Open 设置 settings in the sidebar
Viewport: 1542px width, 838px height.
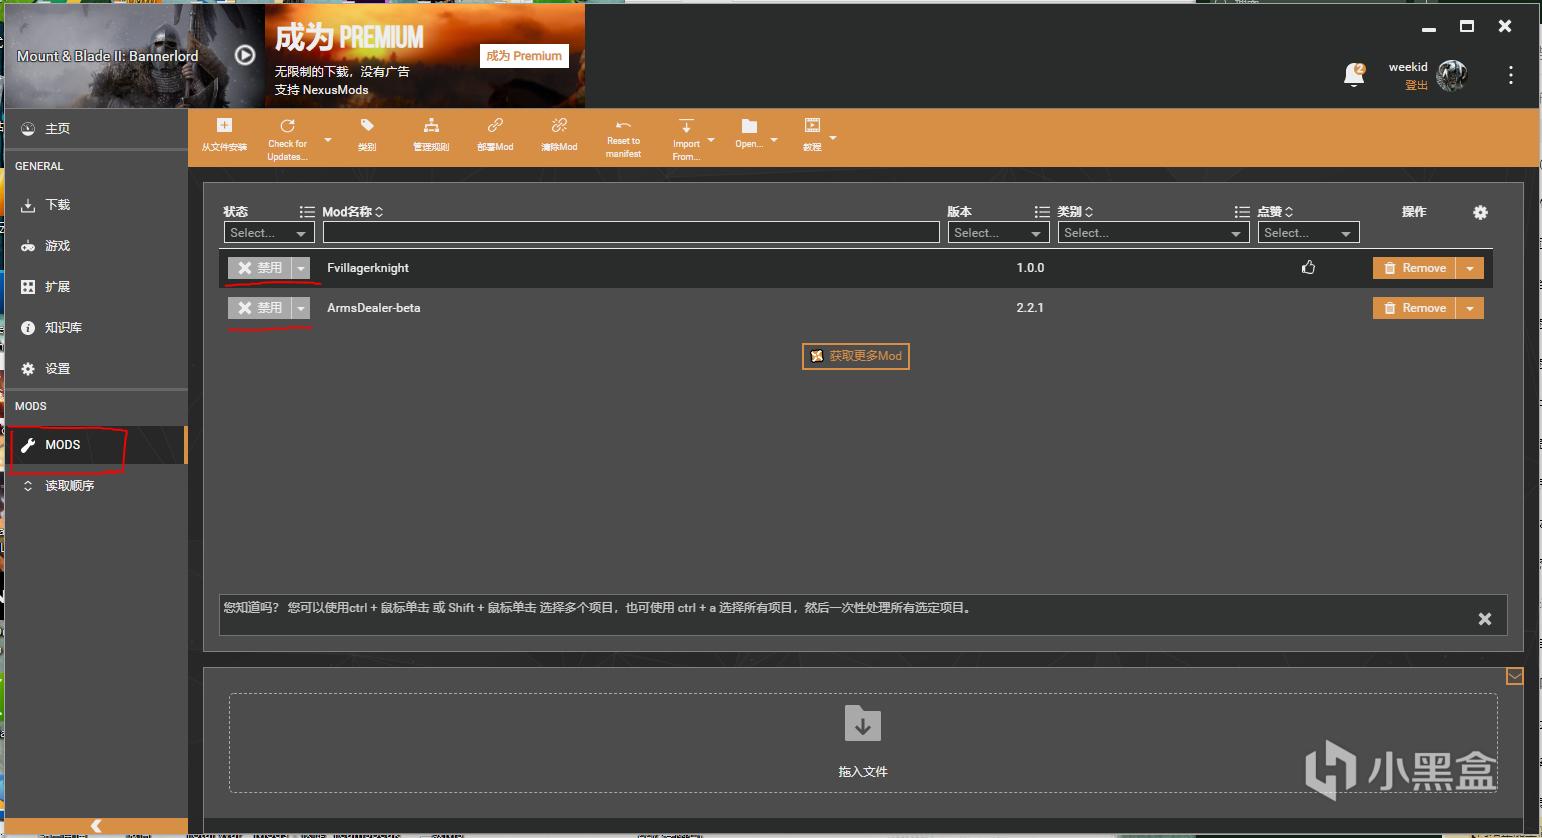pyautogui.click(x=96, y=369)
